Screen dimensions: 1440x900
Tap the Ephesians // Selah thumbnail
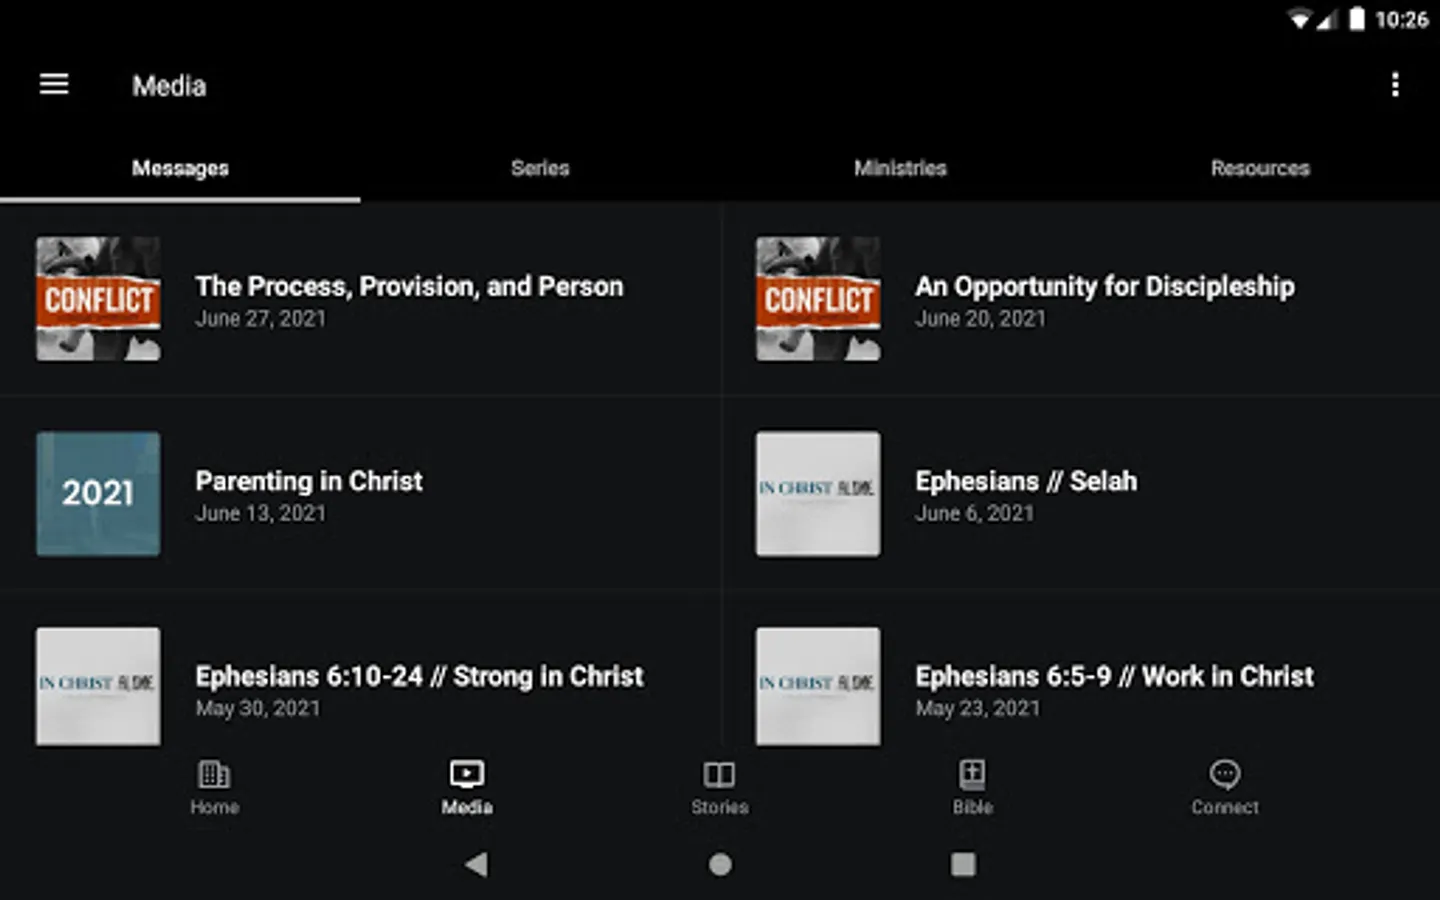[818, 494]
